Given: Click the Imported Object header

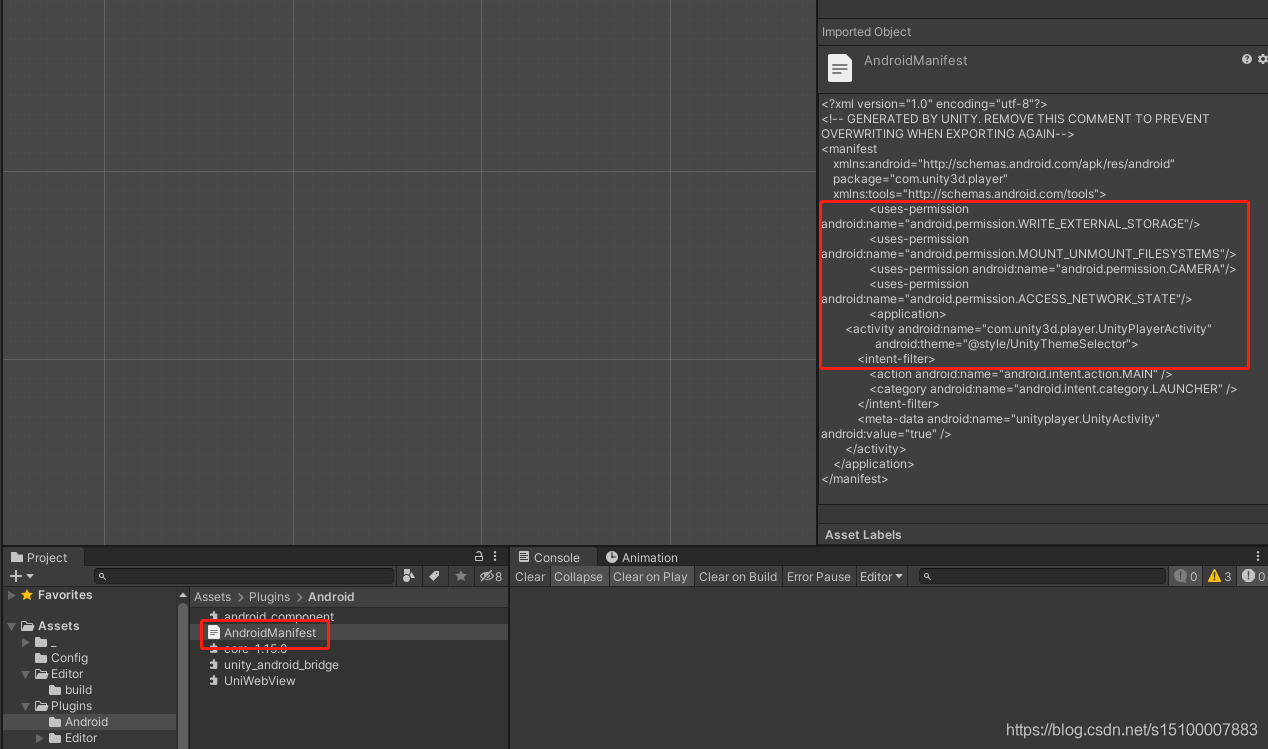Looking at the screenshot, I should 866,32.
